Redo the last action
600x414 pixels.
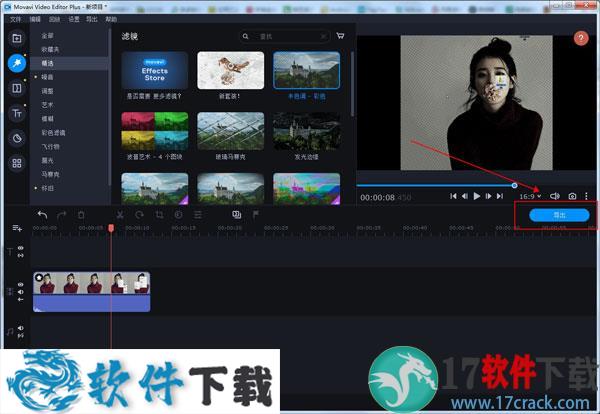[61, 215]
